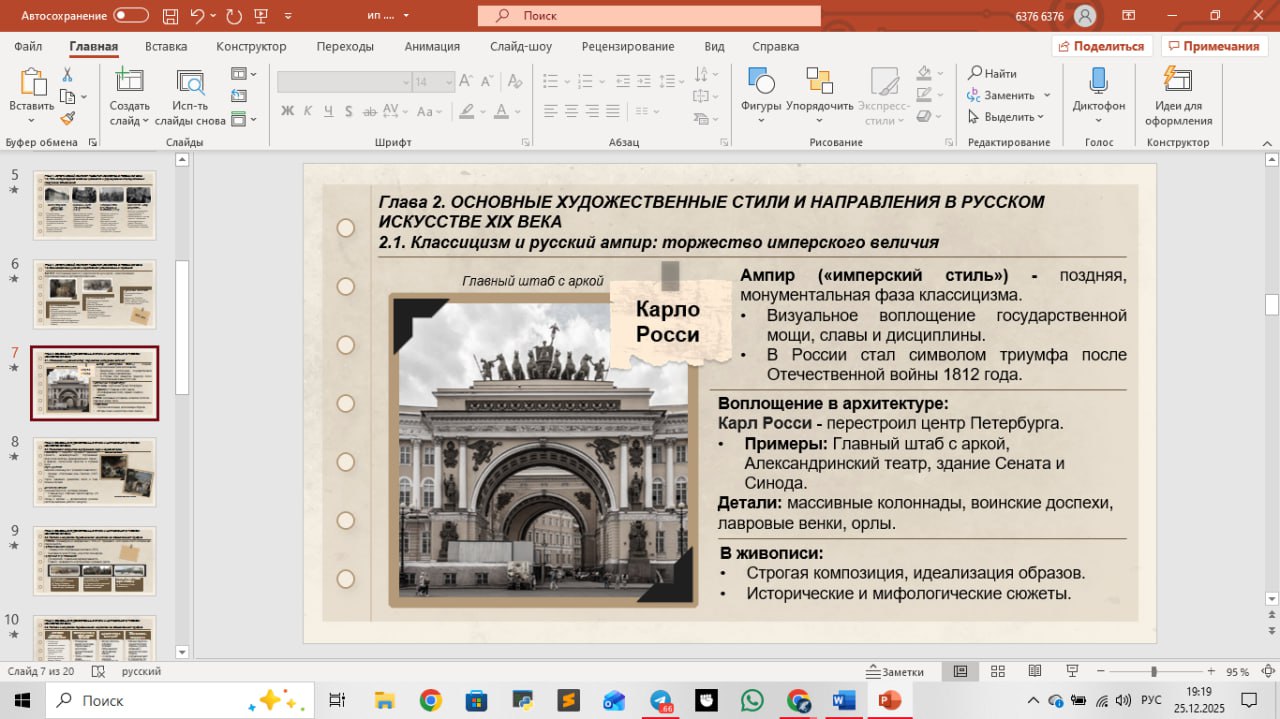
Task: Click the justify alignment icon
Action: pyautogui.click(x=612, y=111)
